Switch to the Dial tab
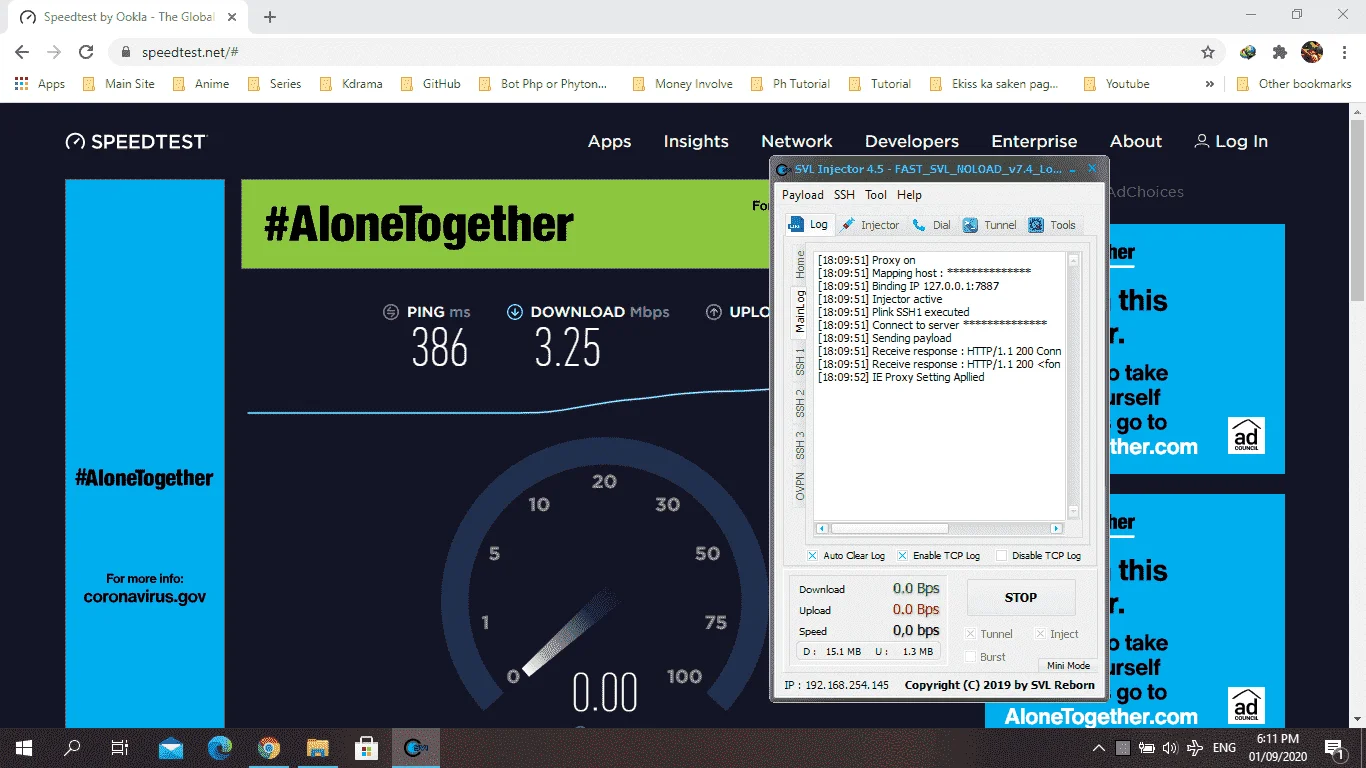1366x768 pixels. pos(932,225)
